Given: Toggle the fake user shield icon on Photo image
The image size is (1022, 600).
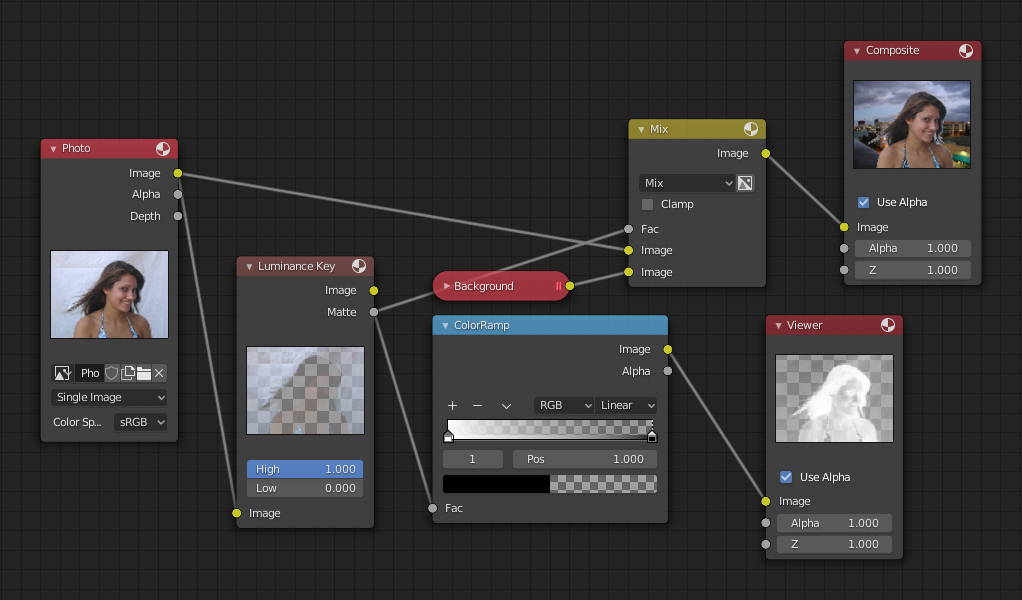Looking at the screenshot, I should pyautogui.click(x=111, y=373).
